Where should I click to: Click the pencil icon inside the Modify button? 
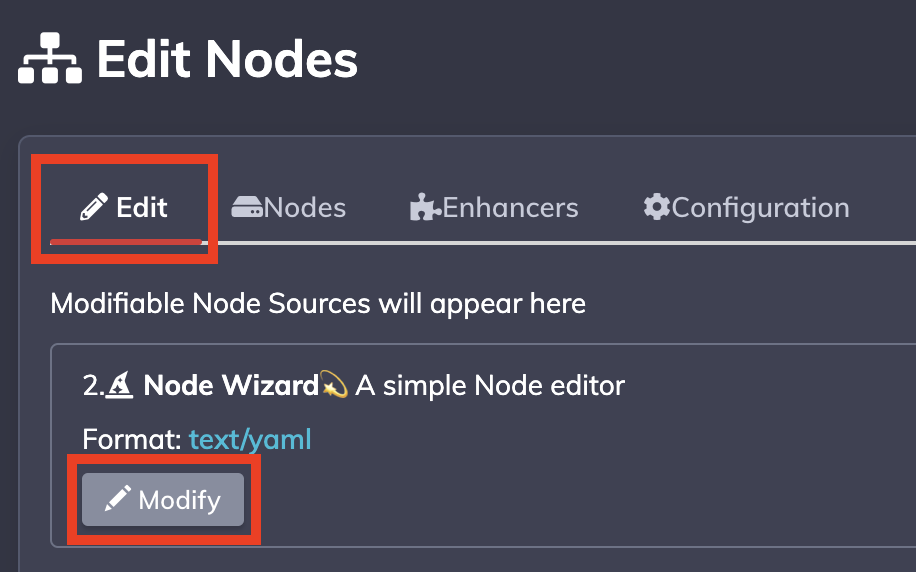[x=118, y=498]
